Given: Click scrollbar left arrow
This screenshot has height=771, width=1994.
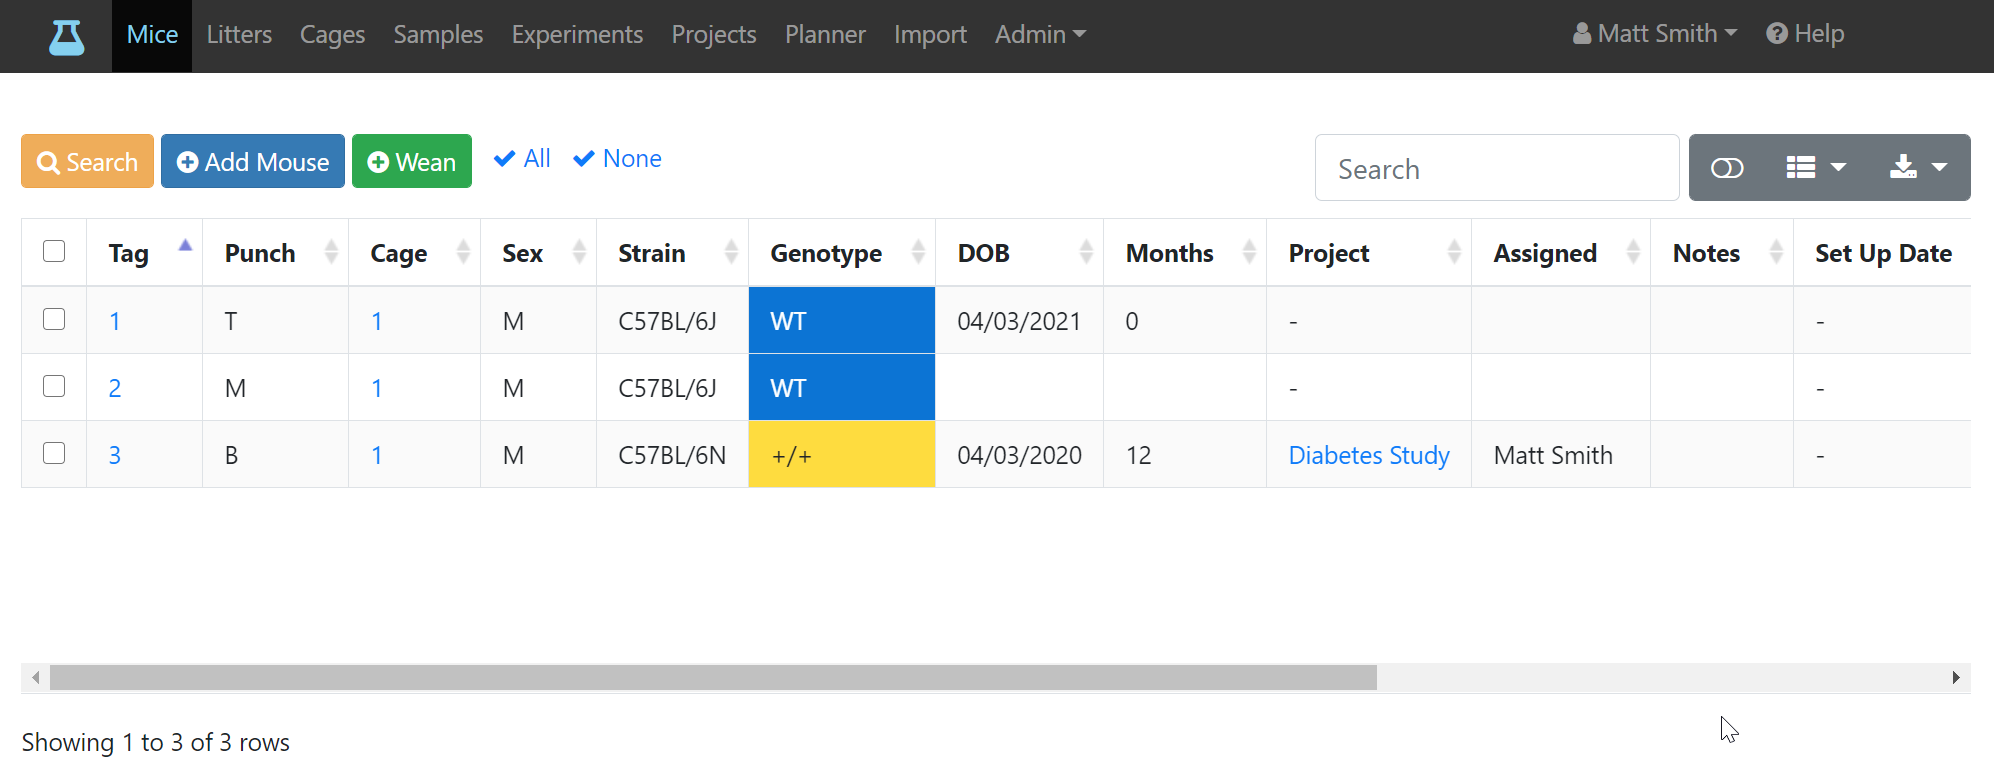Looking at the screenshot, I should point(36,678).
